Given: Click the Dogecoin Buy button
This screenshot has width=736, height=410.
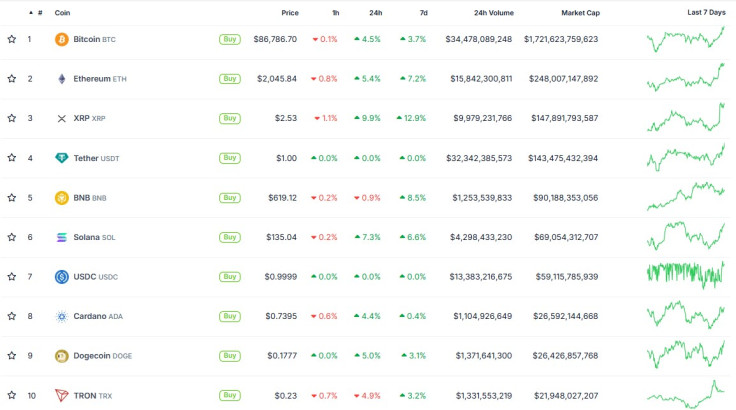Looking at the screenshot, I should coord(230,356).
